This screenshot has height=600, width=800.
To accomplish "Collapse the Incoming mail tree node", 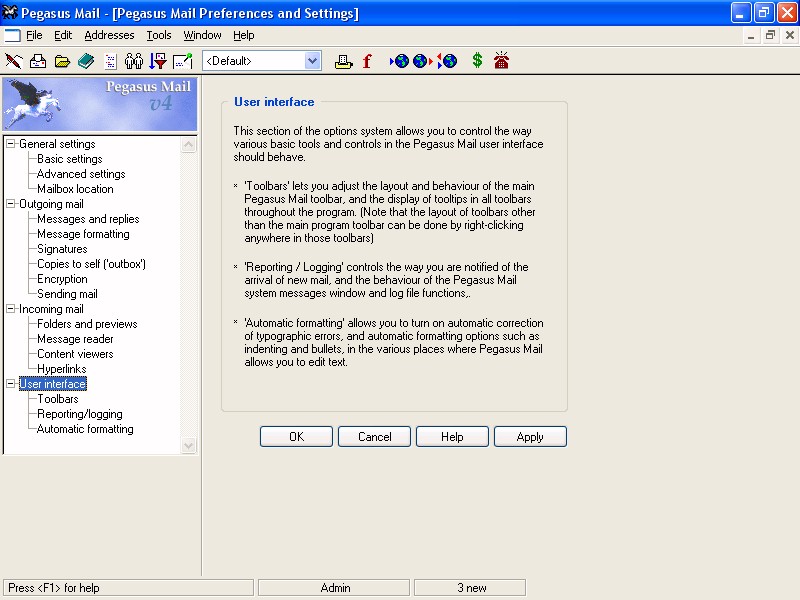I will tap(10, 309).
